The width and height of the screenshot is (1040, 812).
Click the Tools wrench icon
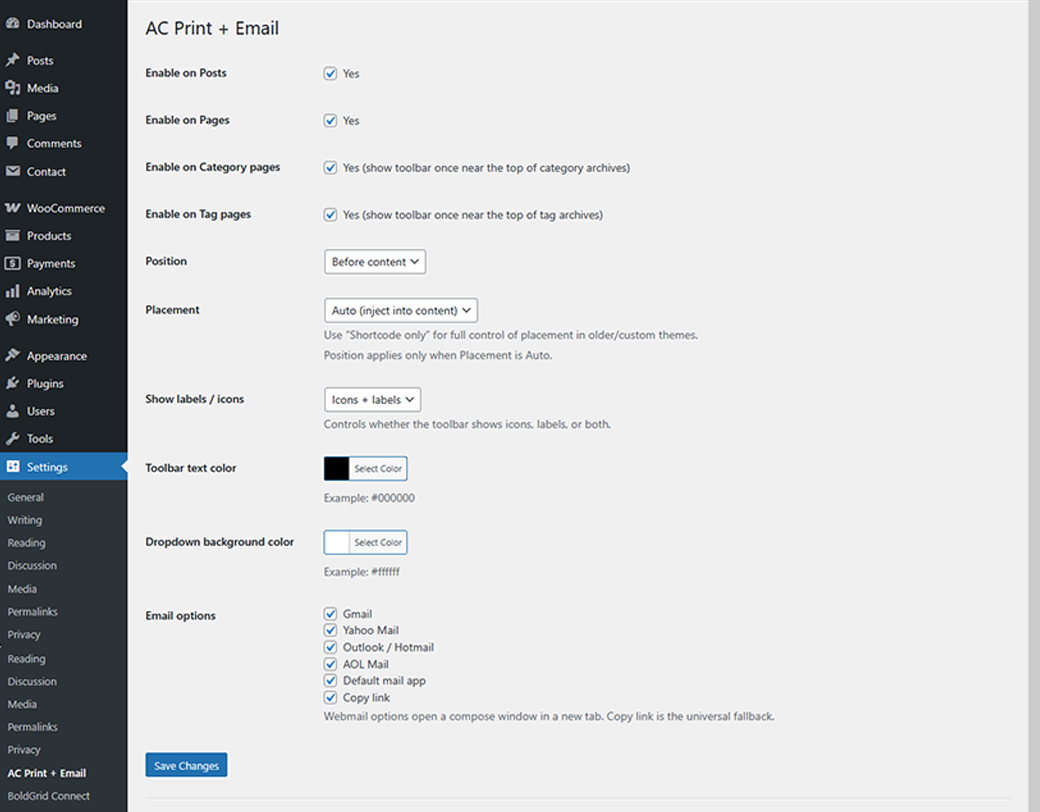tap(13, 439)
